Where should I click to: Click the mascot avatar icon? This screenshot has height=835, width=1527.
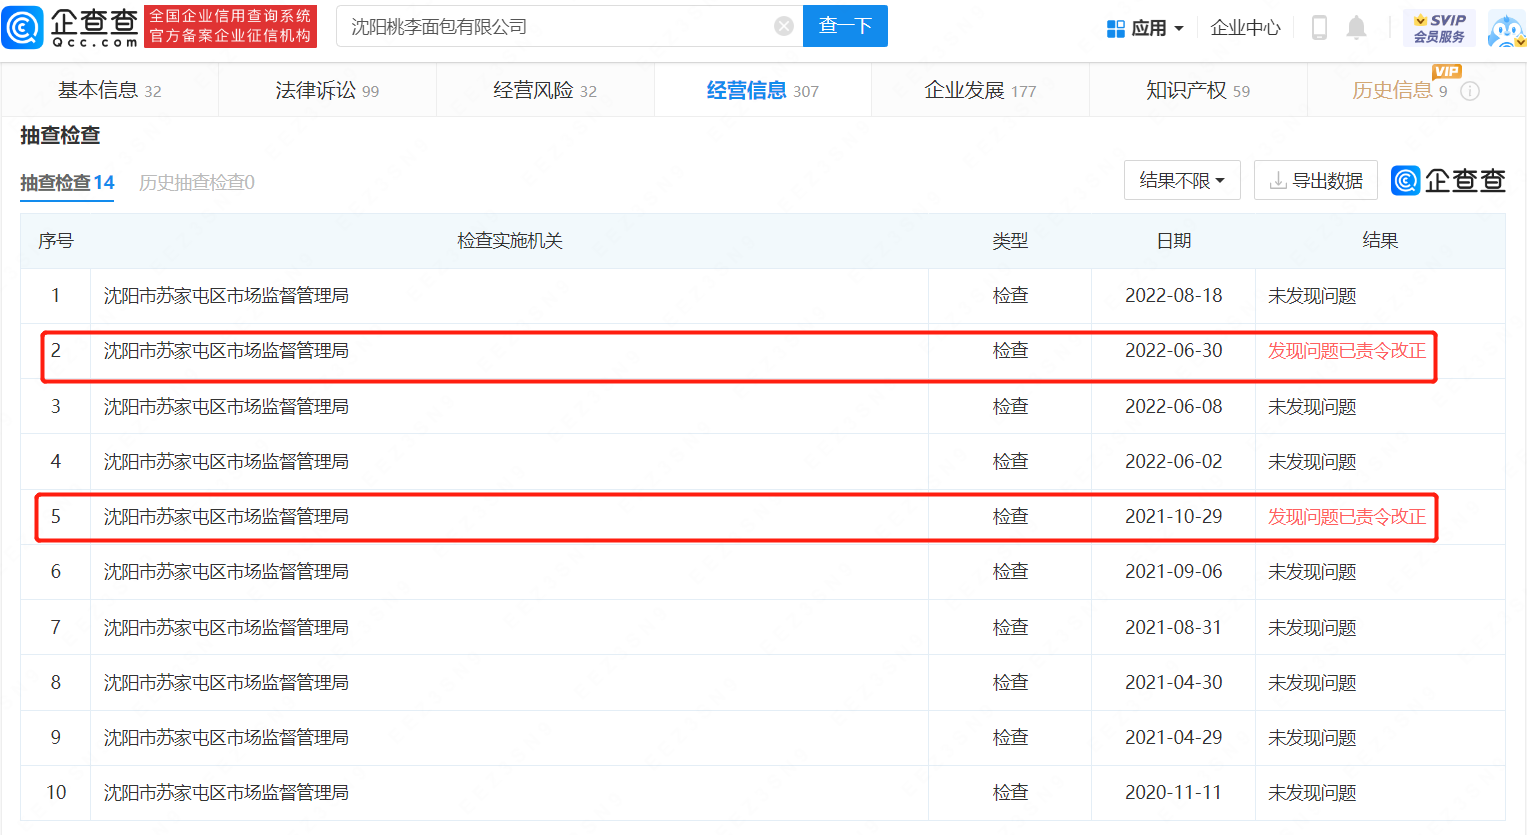tap(1506, 29)
